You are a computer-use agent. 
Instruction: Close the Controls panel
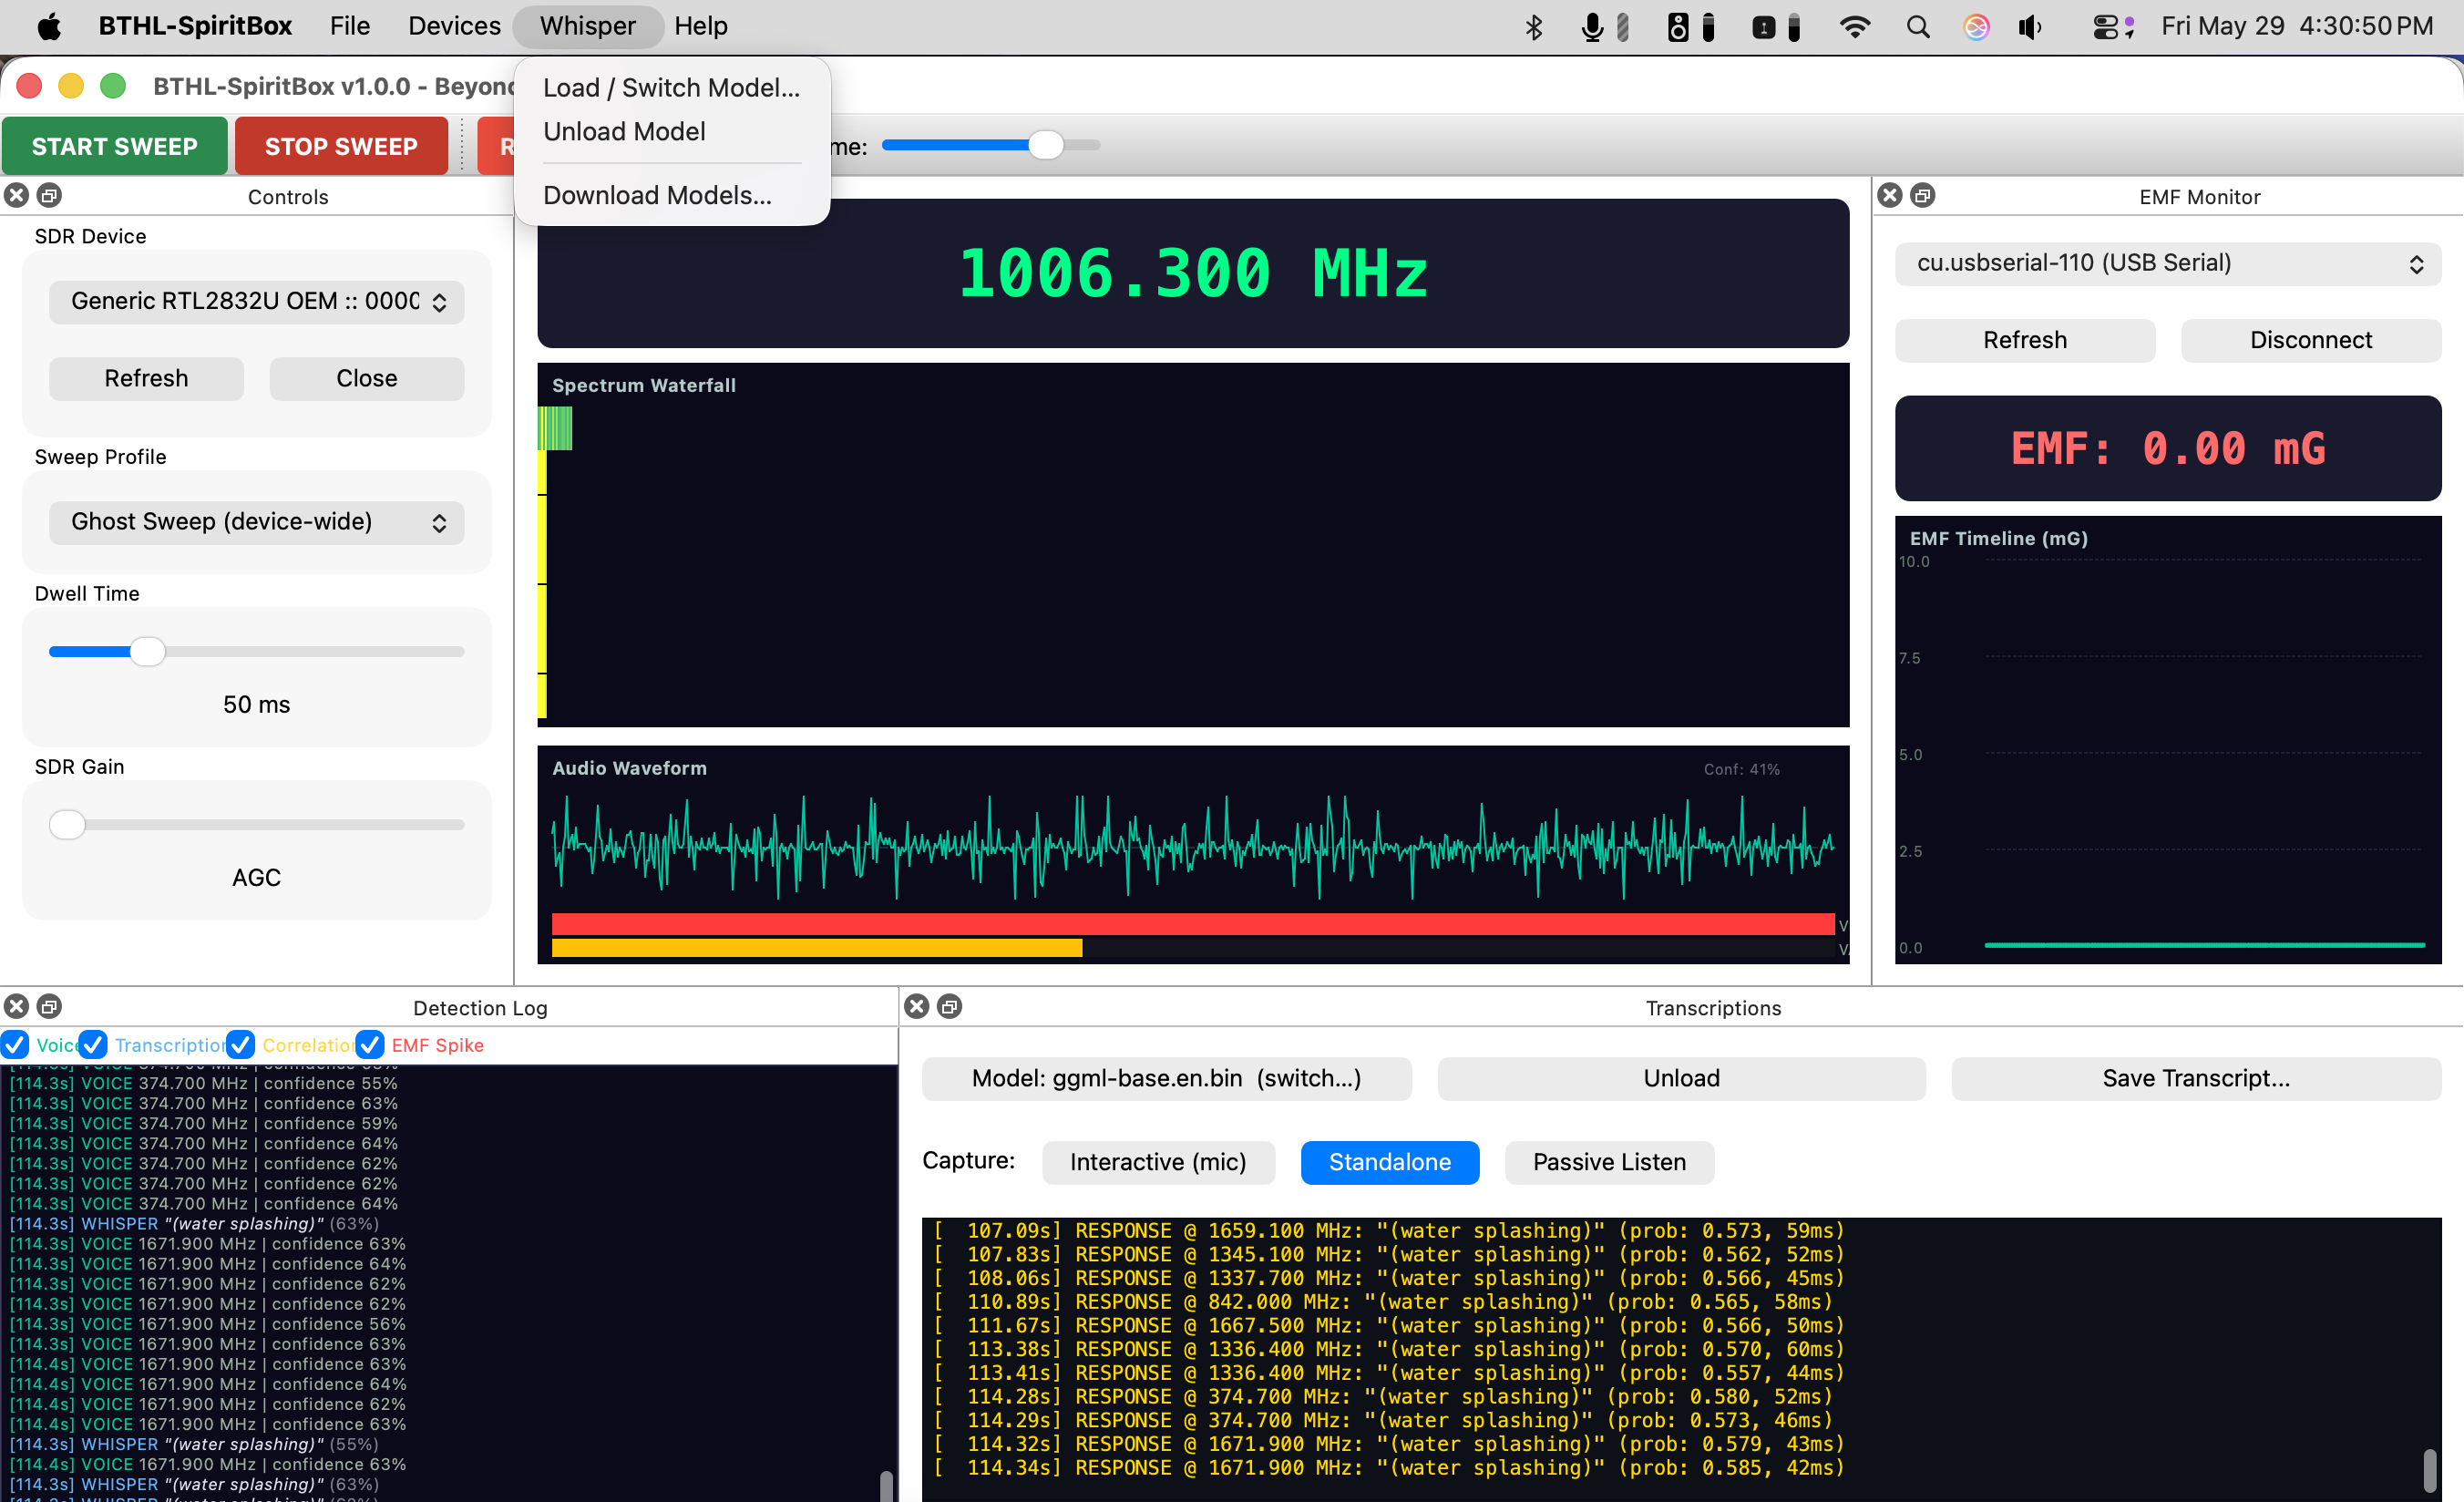tap(16, 195)
